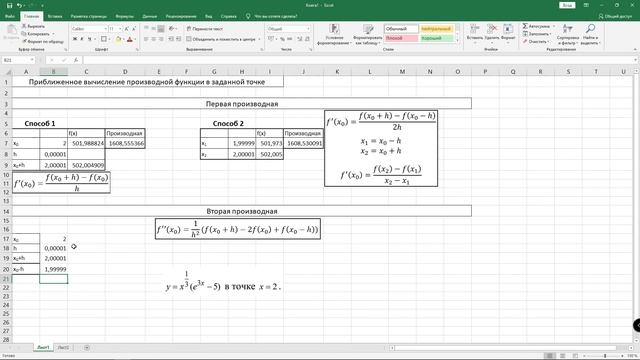Viewport: 640px width, 360px height.
Task: Open Find & Select menu
Action: [x=590, y=34]
